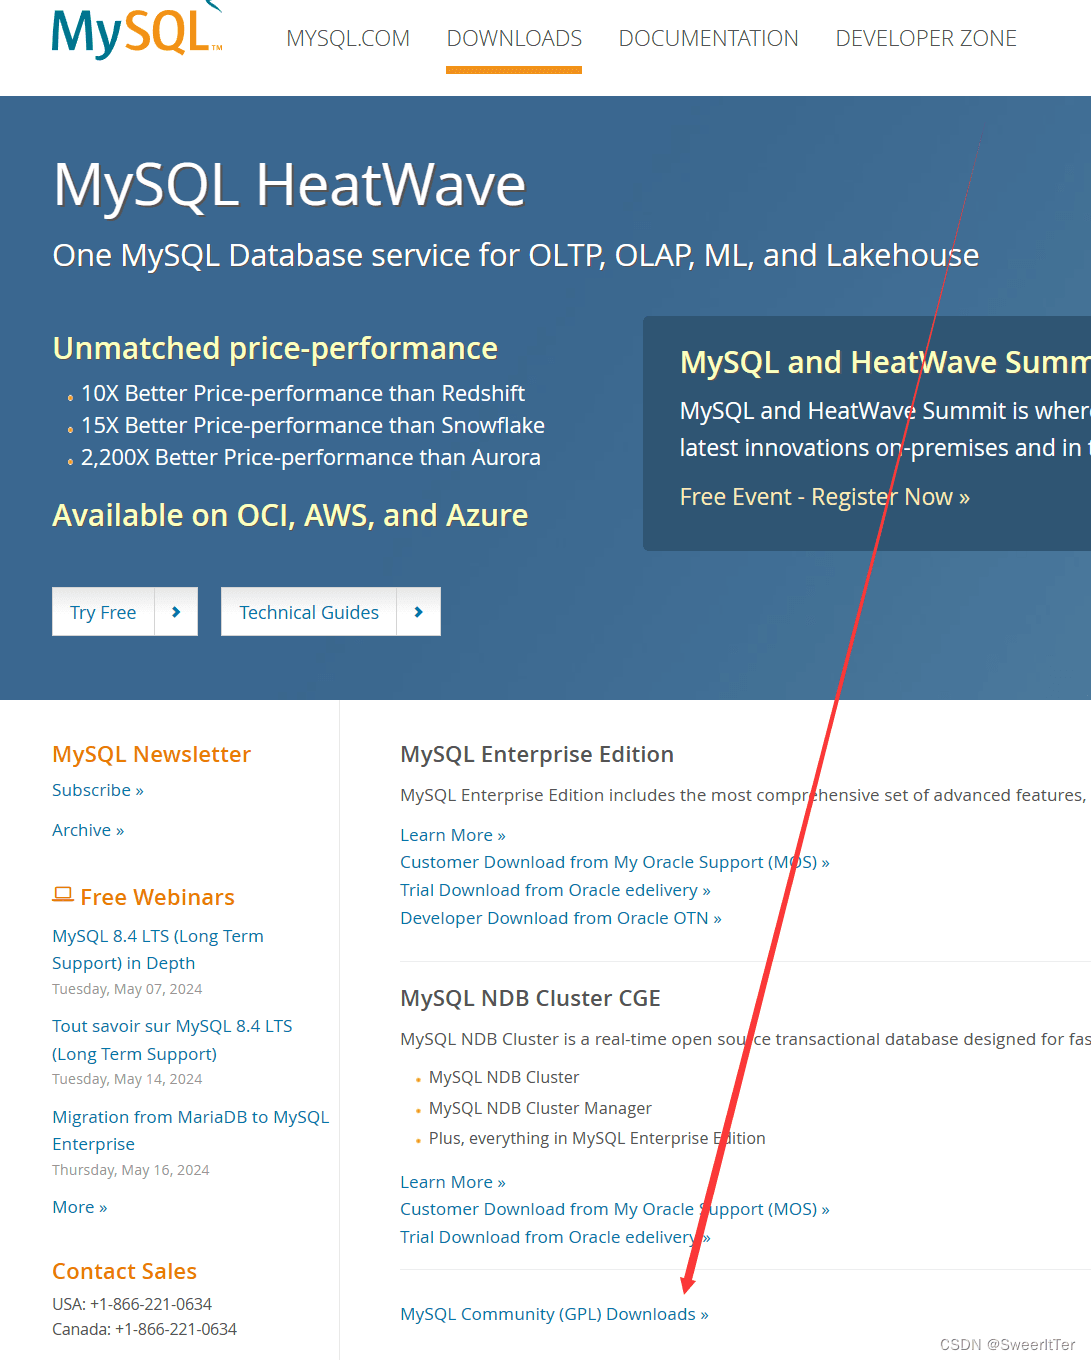Viewport: 1091px width, 1360px height.
Task: Click the Canada phone number text
Action: (144, 1329)
